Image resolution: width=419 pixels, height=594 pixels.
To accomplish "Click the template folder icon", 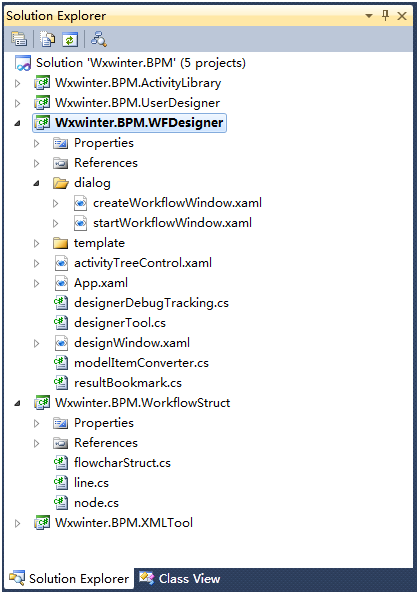I will coord(61,243).
